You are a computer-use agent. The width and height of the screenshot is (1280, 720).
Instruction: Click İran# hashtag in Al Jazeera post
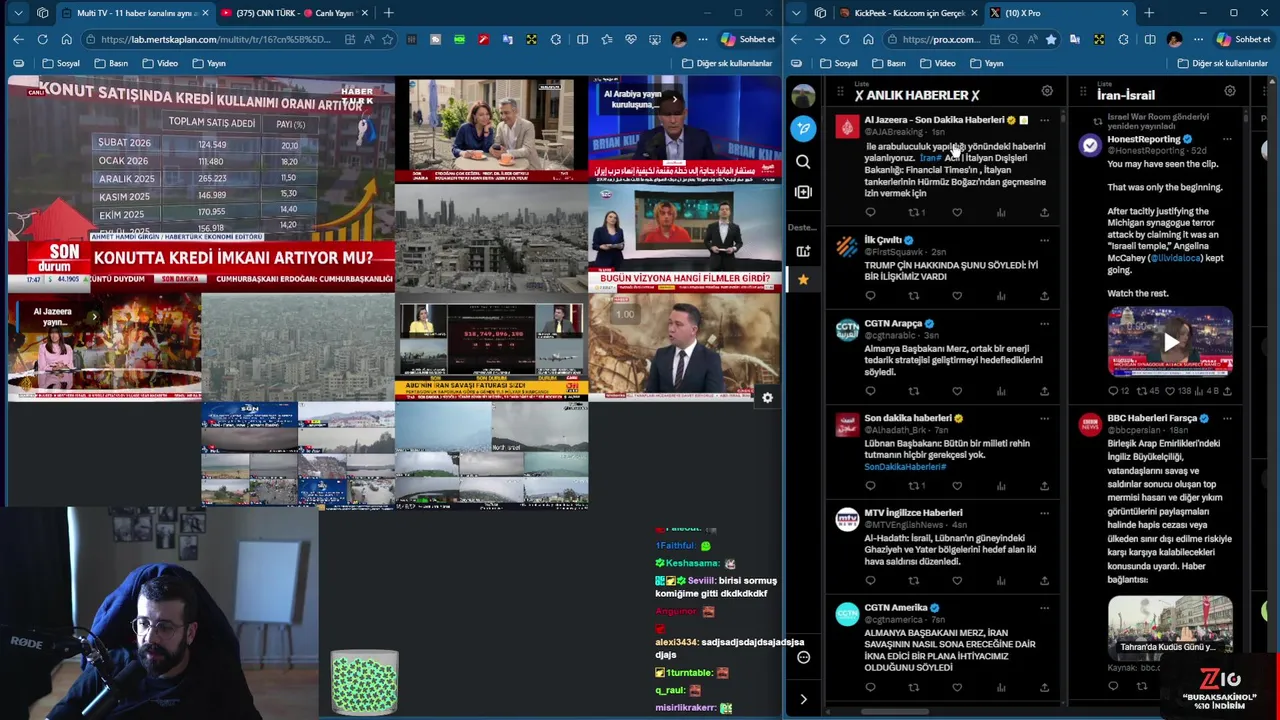click(x=931, y=158)
